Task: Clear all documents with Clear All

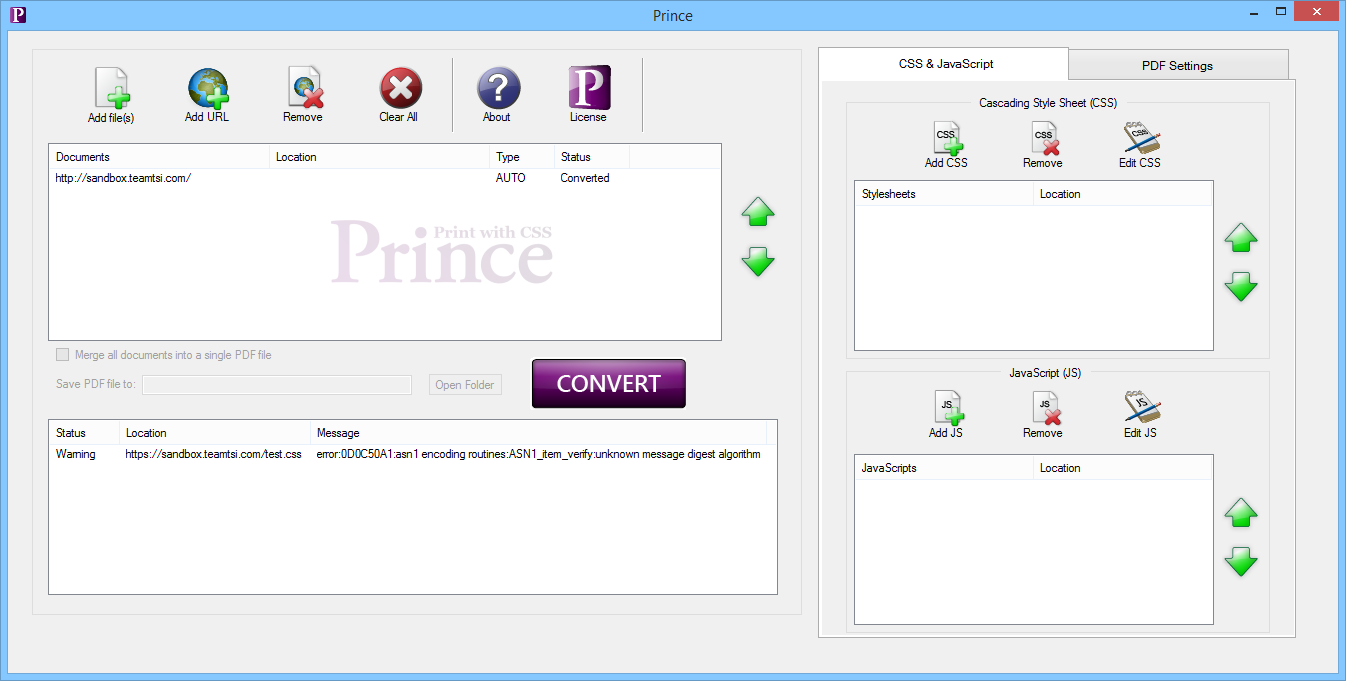Action: coord(399,90)
